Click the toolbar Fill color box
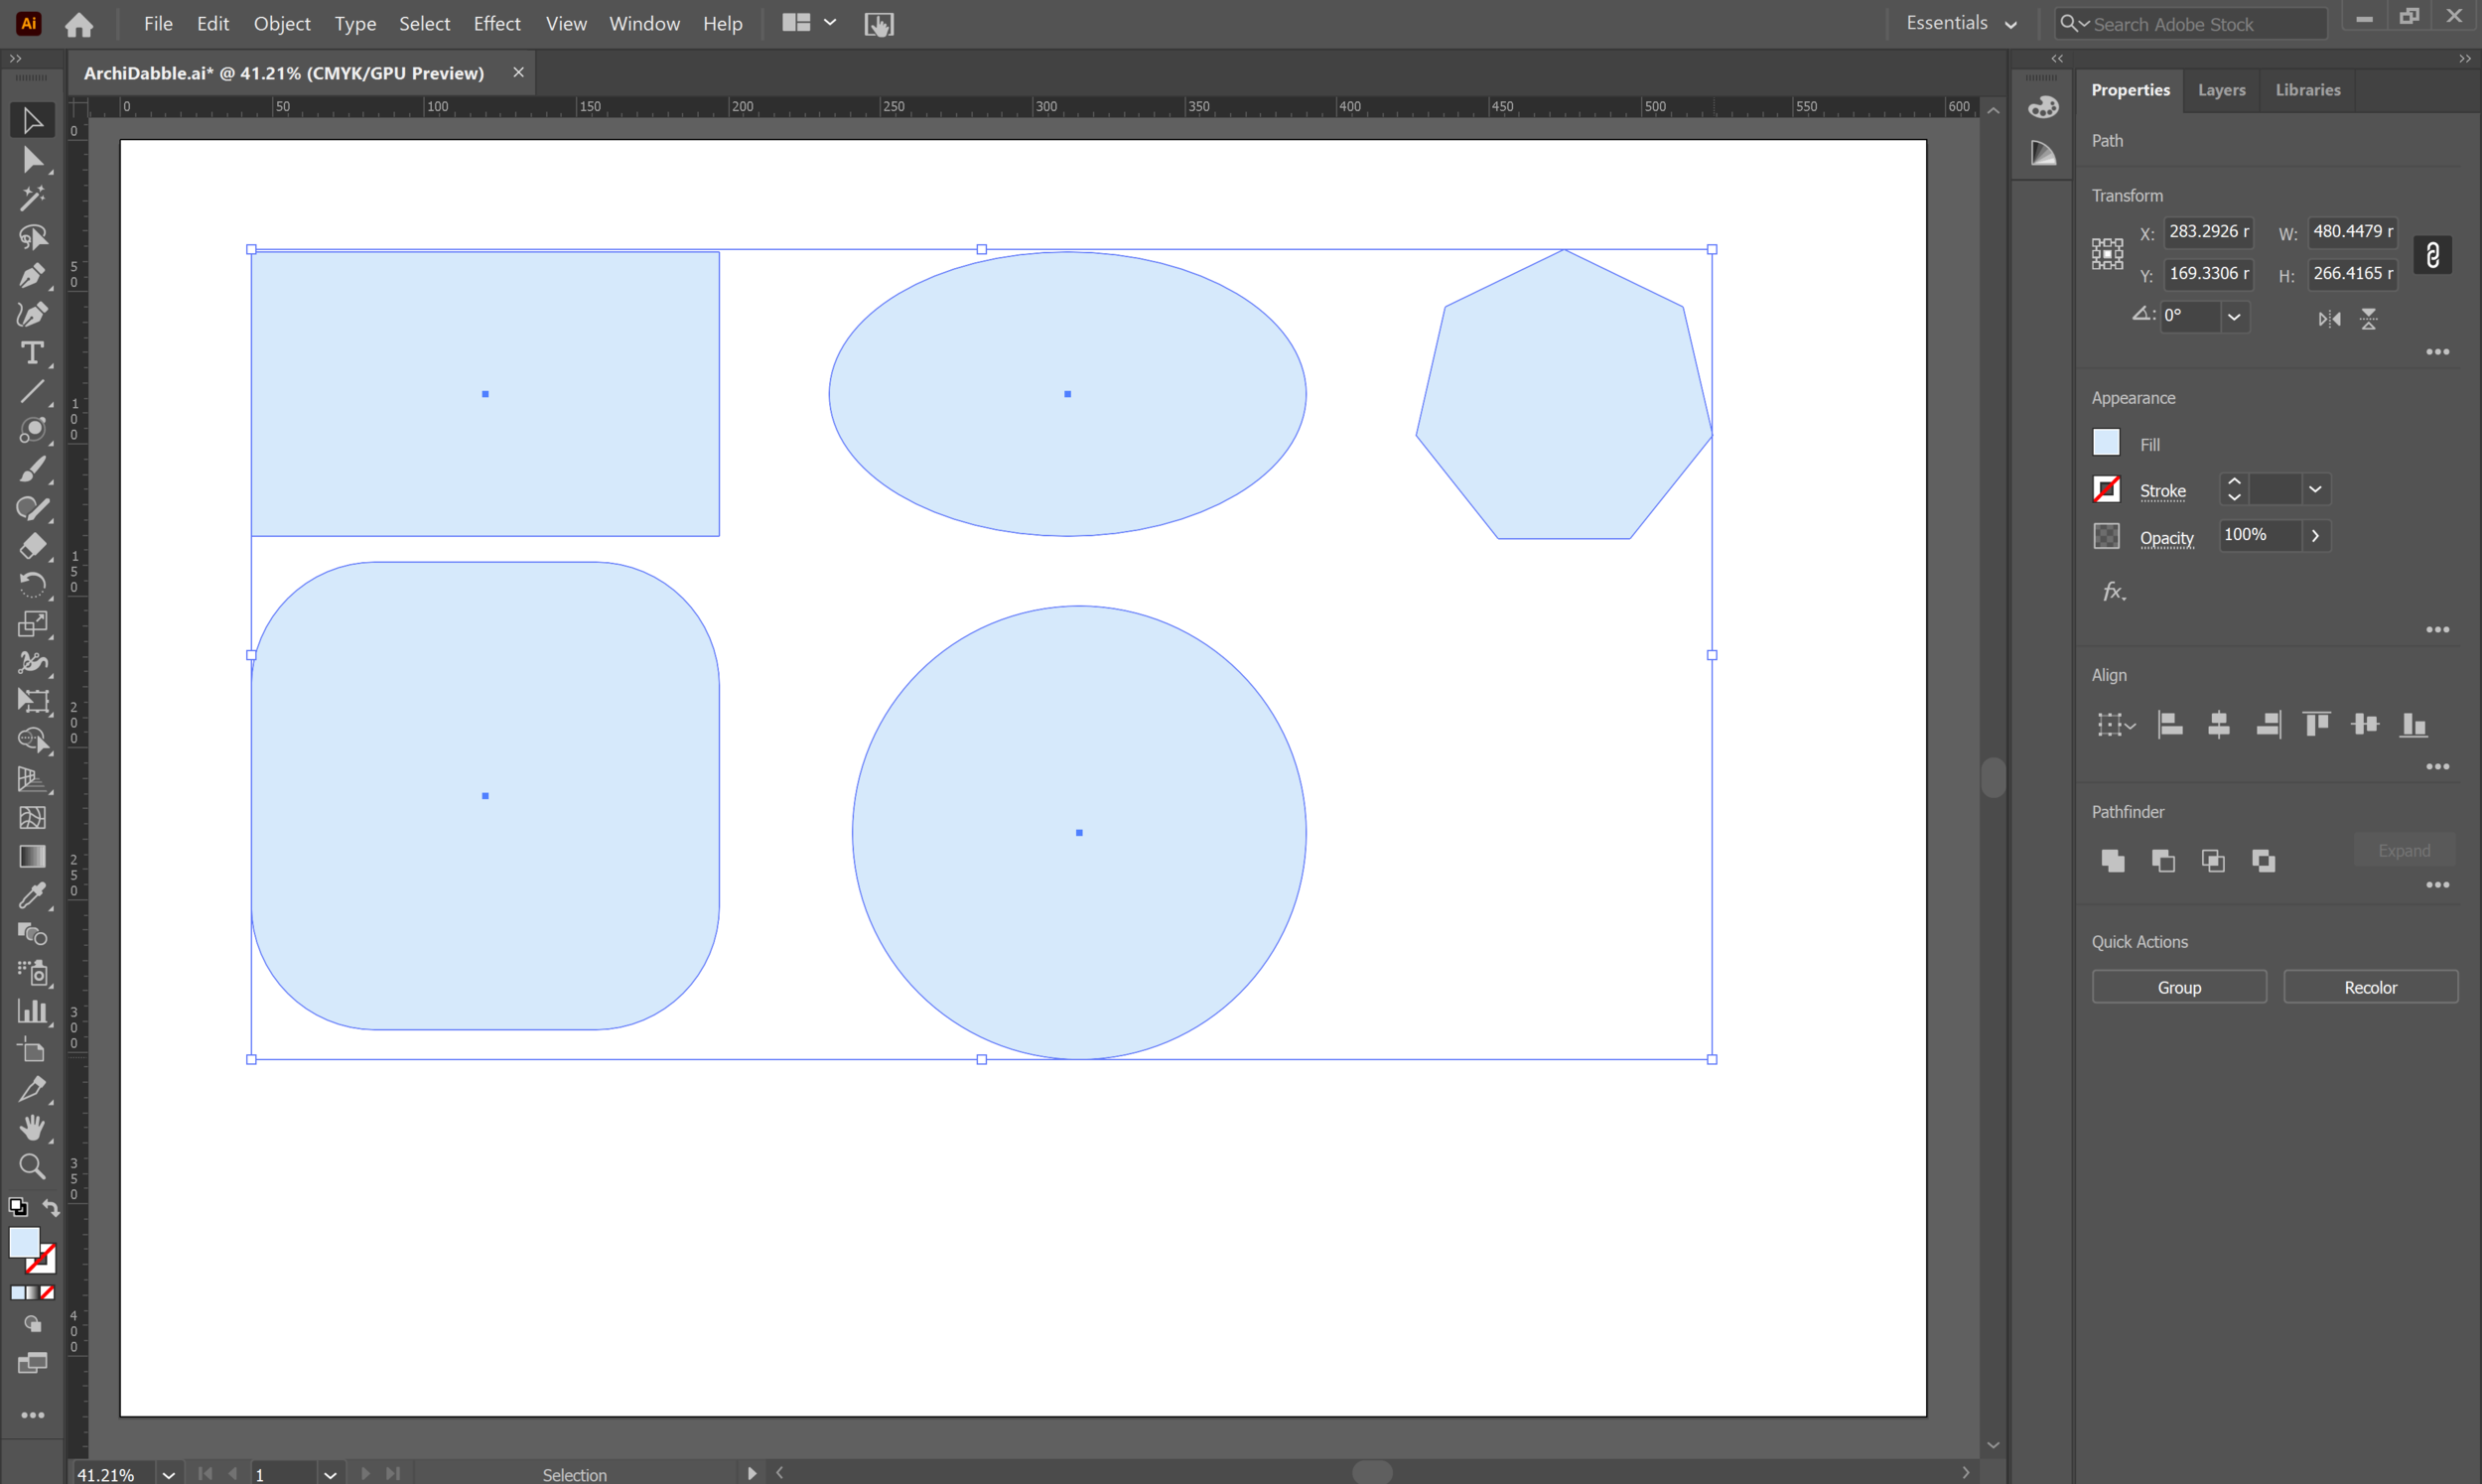This screenshot has width=2482, height=1484. [x=24, y=1243]
